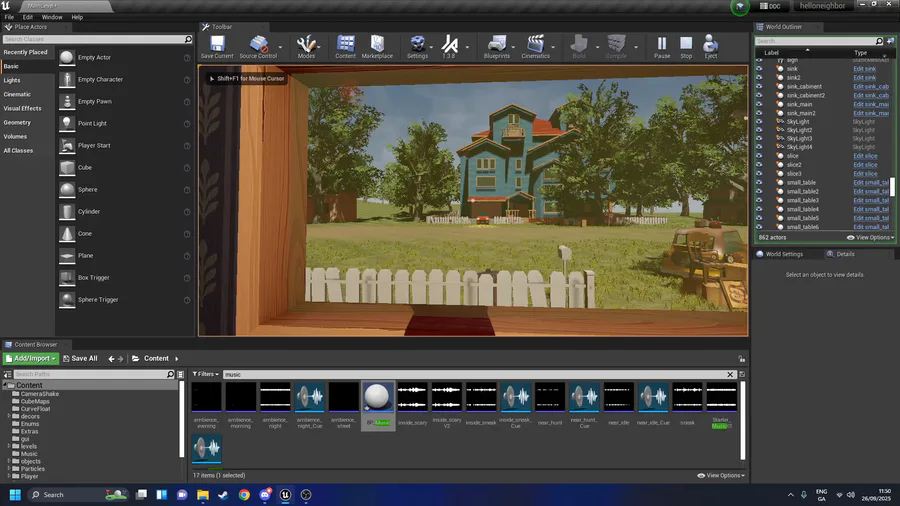Open the Edit menu
The height and width of the screenshot is (506, 900).
click(28, 17)
